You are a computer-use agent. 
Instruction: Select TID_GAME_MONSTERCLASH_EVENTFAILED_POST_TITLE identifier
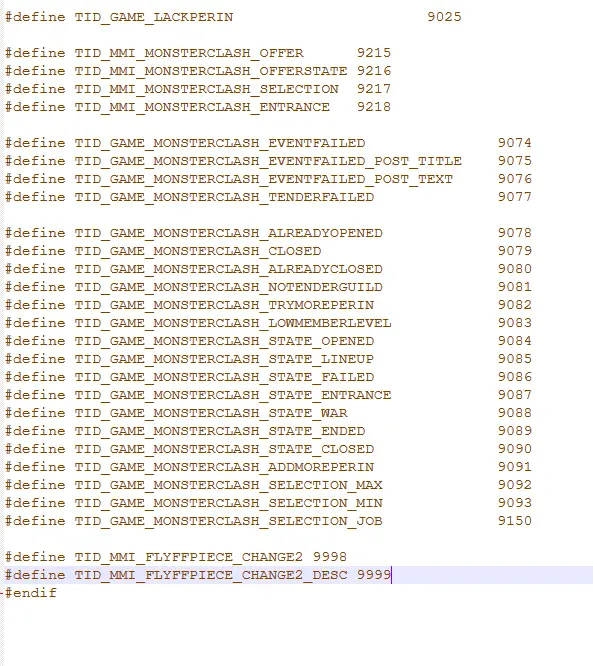click(268, 161)
